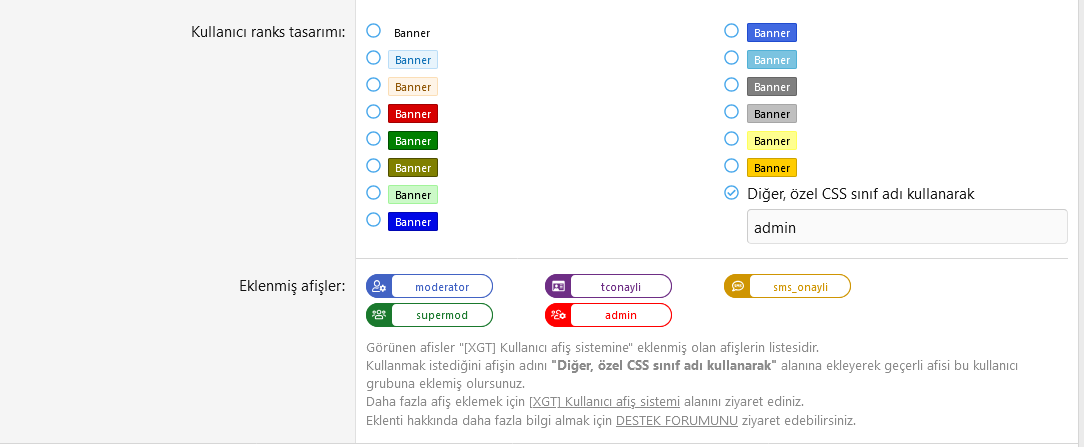Image resolution: width=1084 pixels, height=447 pixels.
Task: Select the plain text Banner radio option
Action: [373, 31]
